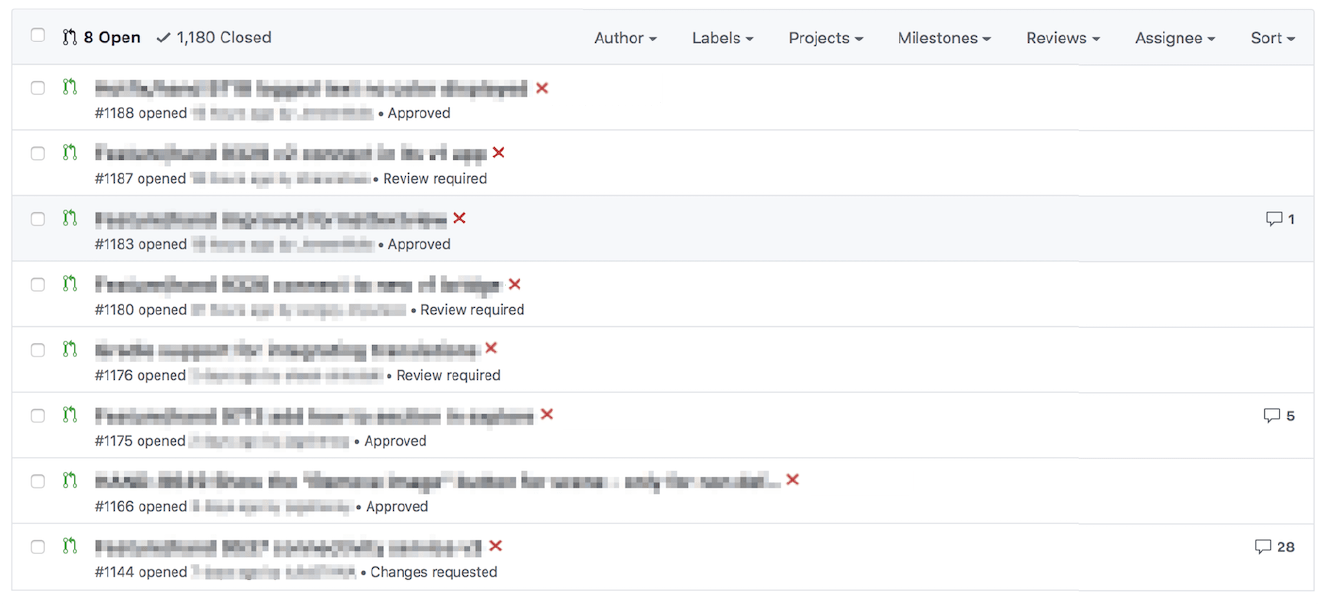Open Review required status of #1176
The width and height of the screenshot is (1320, 605).
pos(448,376)
